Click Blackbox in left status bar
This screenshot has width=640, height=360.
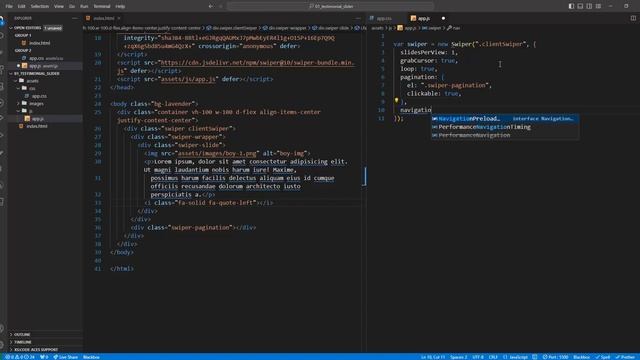coord(91,357)
